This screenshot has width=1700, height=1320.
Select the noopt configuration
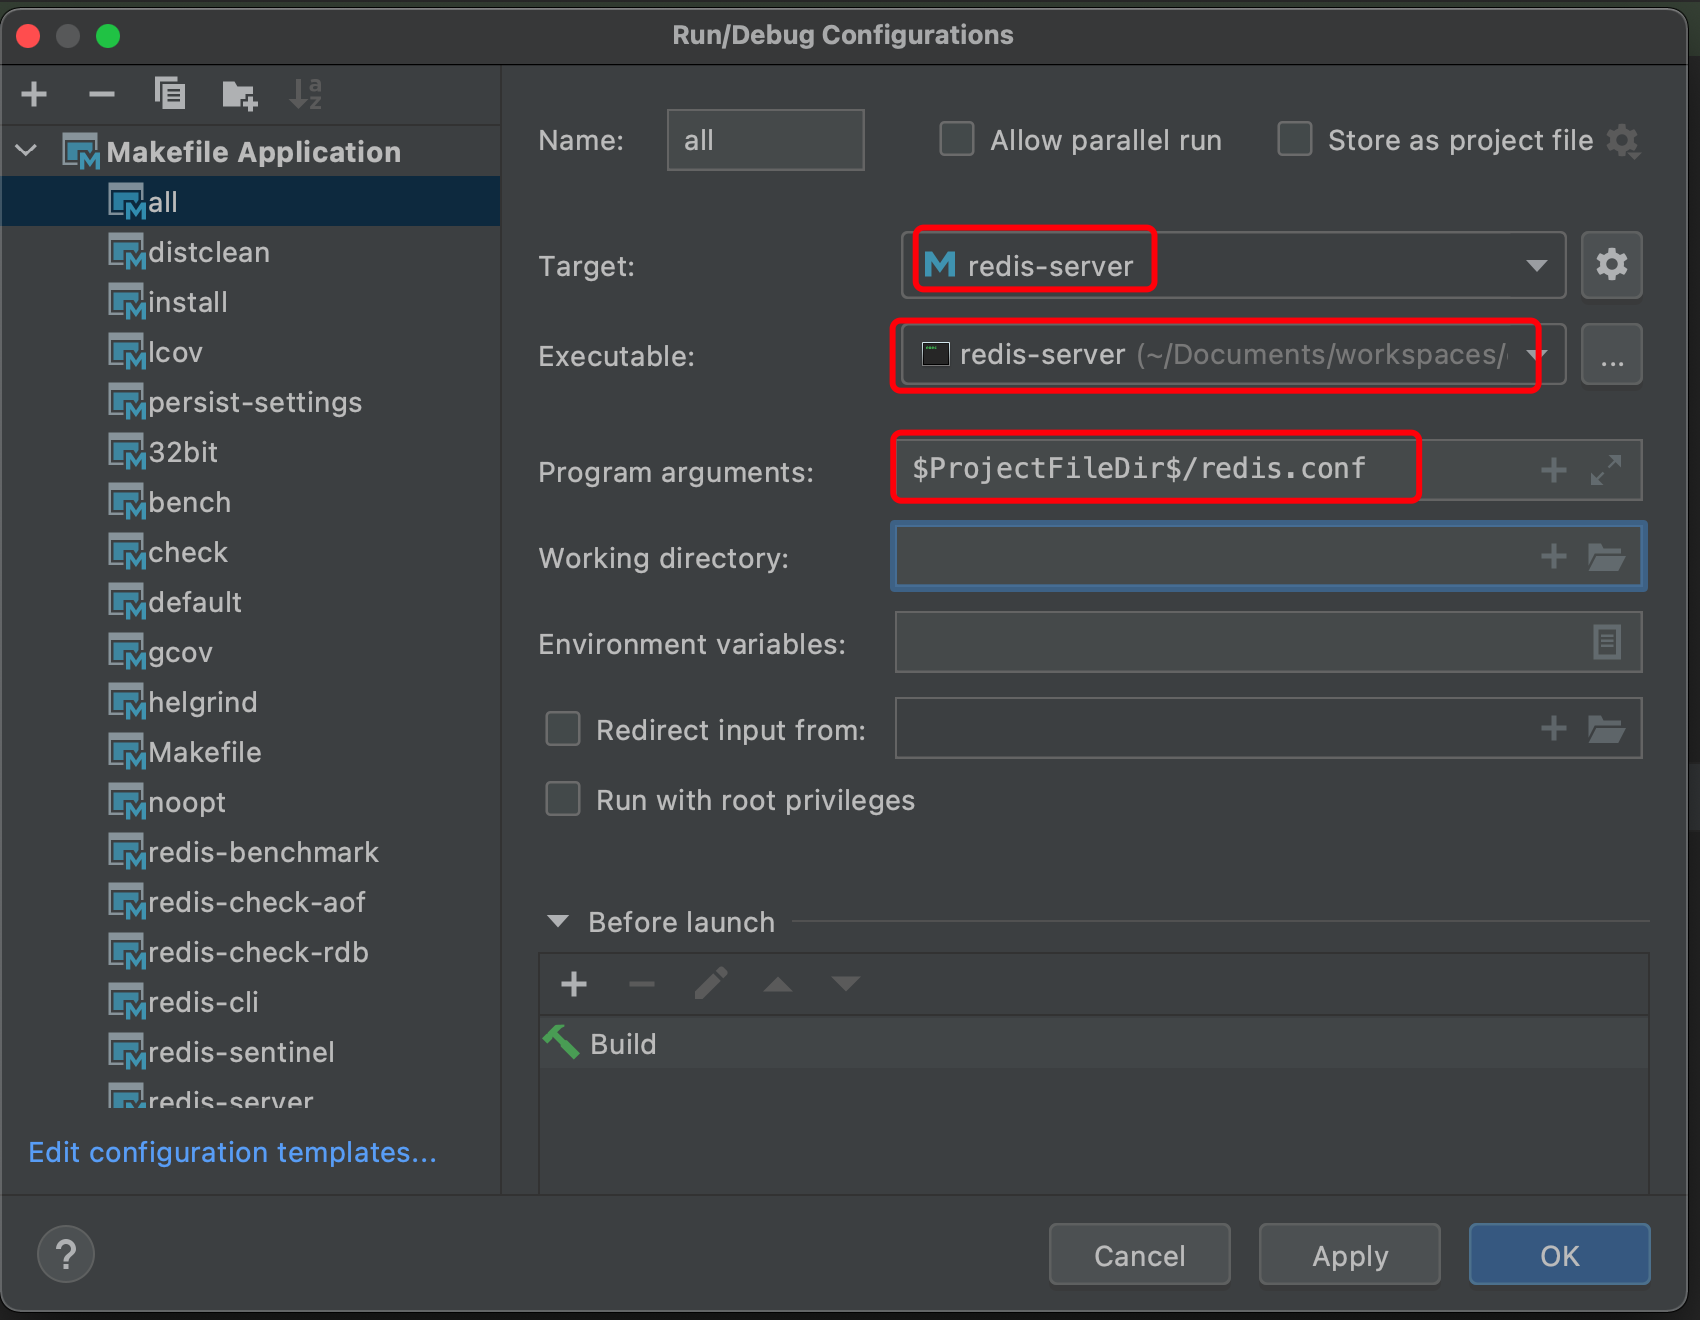[x=251, y=802]
